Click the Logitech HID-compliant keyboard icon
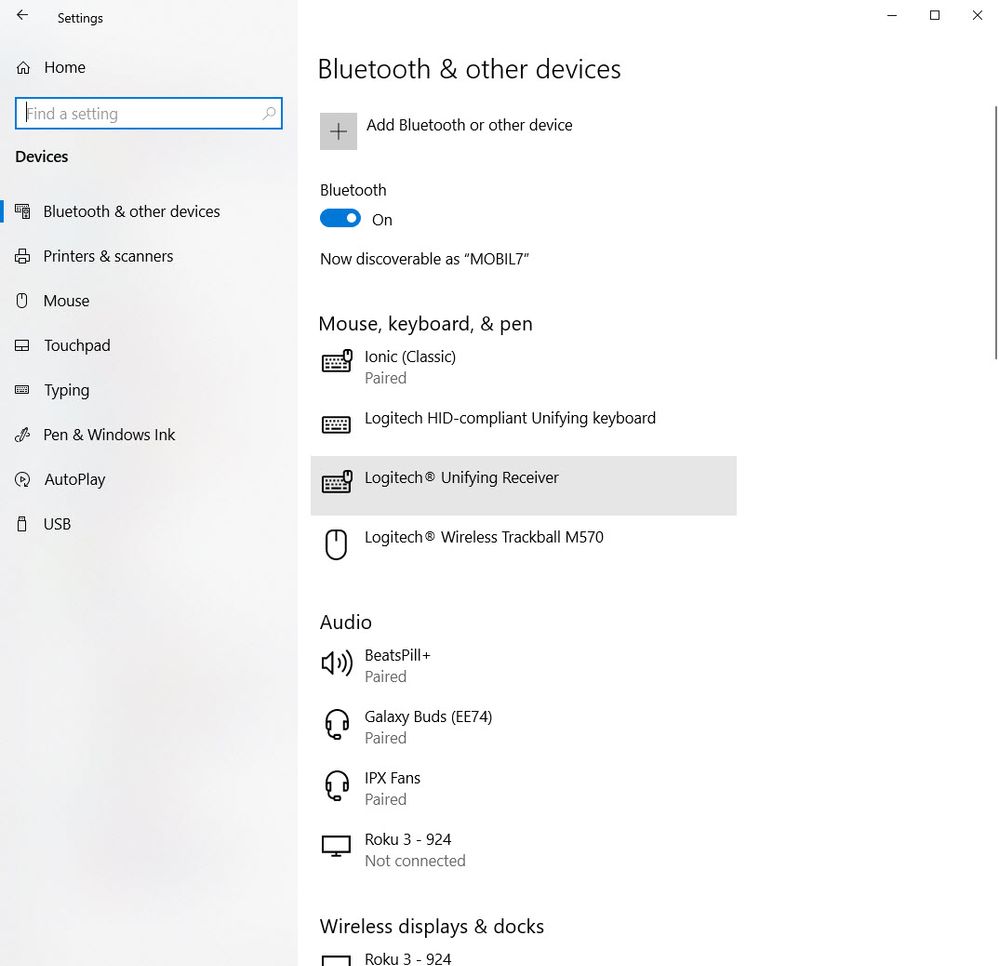999x966 pixels. tap(336, 424)
